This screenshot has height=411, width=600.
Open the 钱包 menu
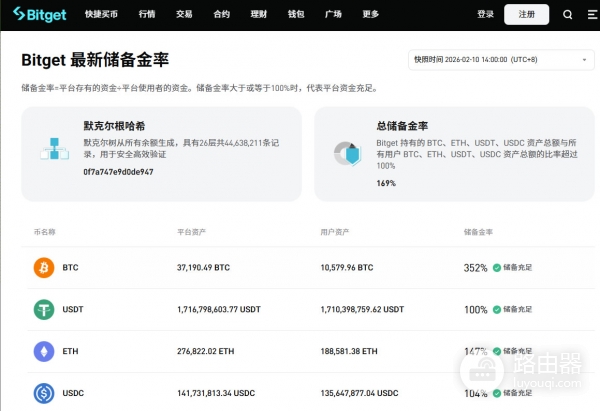click(x=296, y=14)
